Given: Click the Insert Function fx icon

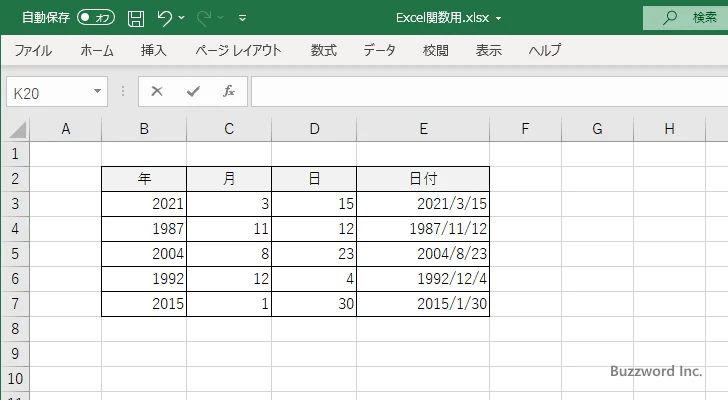Looking at the screenshot, I should coord(229,91).
